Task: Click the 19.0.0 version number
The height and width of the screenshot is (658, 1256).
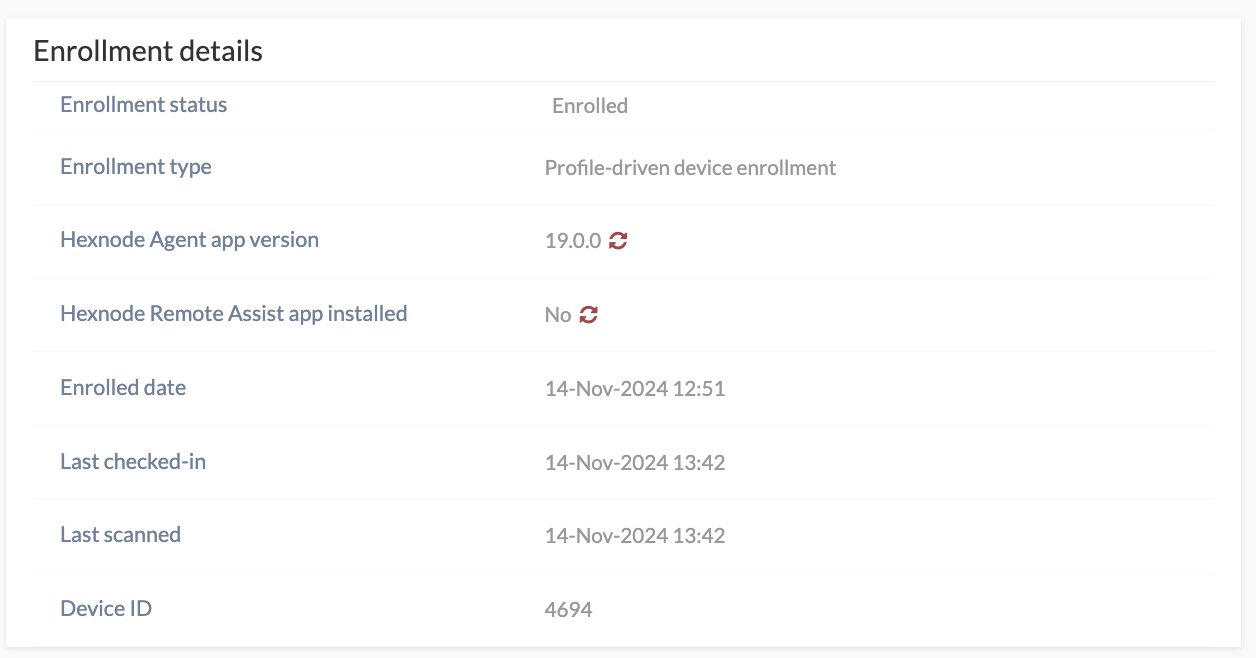Action: (573, 241)
